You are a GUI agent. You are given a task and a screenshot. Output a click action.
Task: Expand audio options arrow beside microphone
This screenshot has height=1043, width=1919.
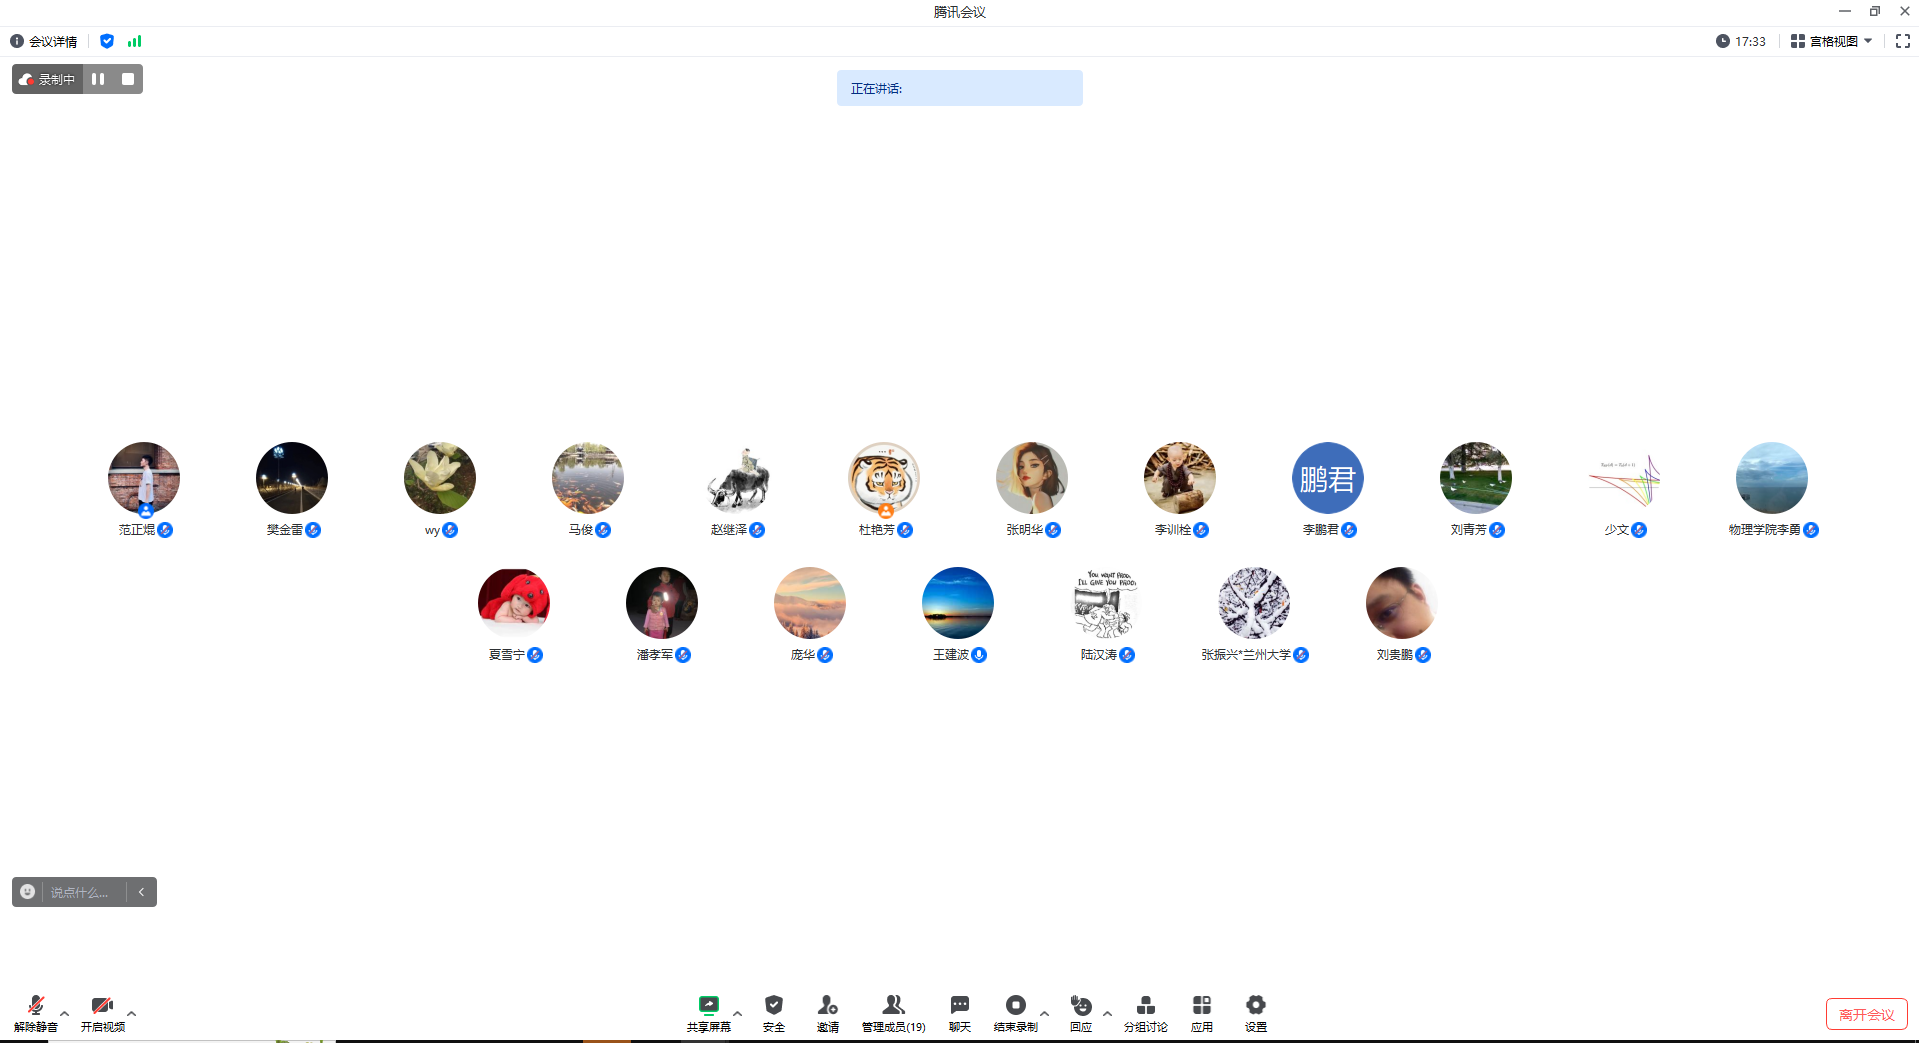pyautogui.click(x=65, y=1013)
